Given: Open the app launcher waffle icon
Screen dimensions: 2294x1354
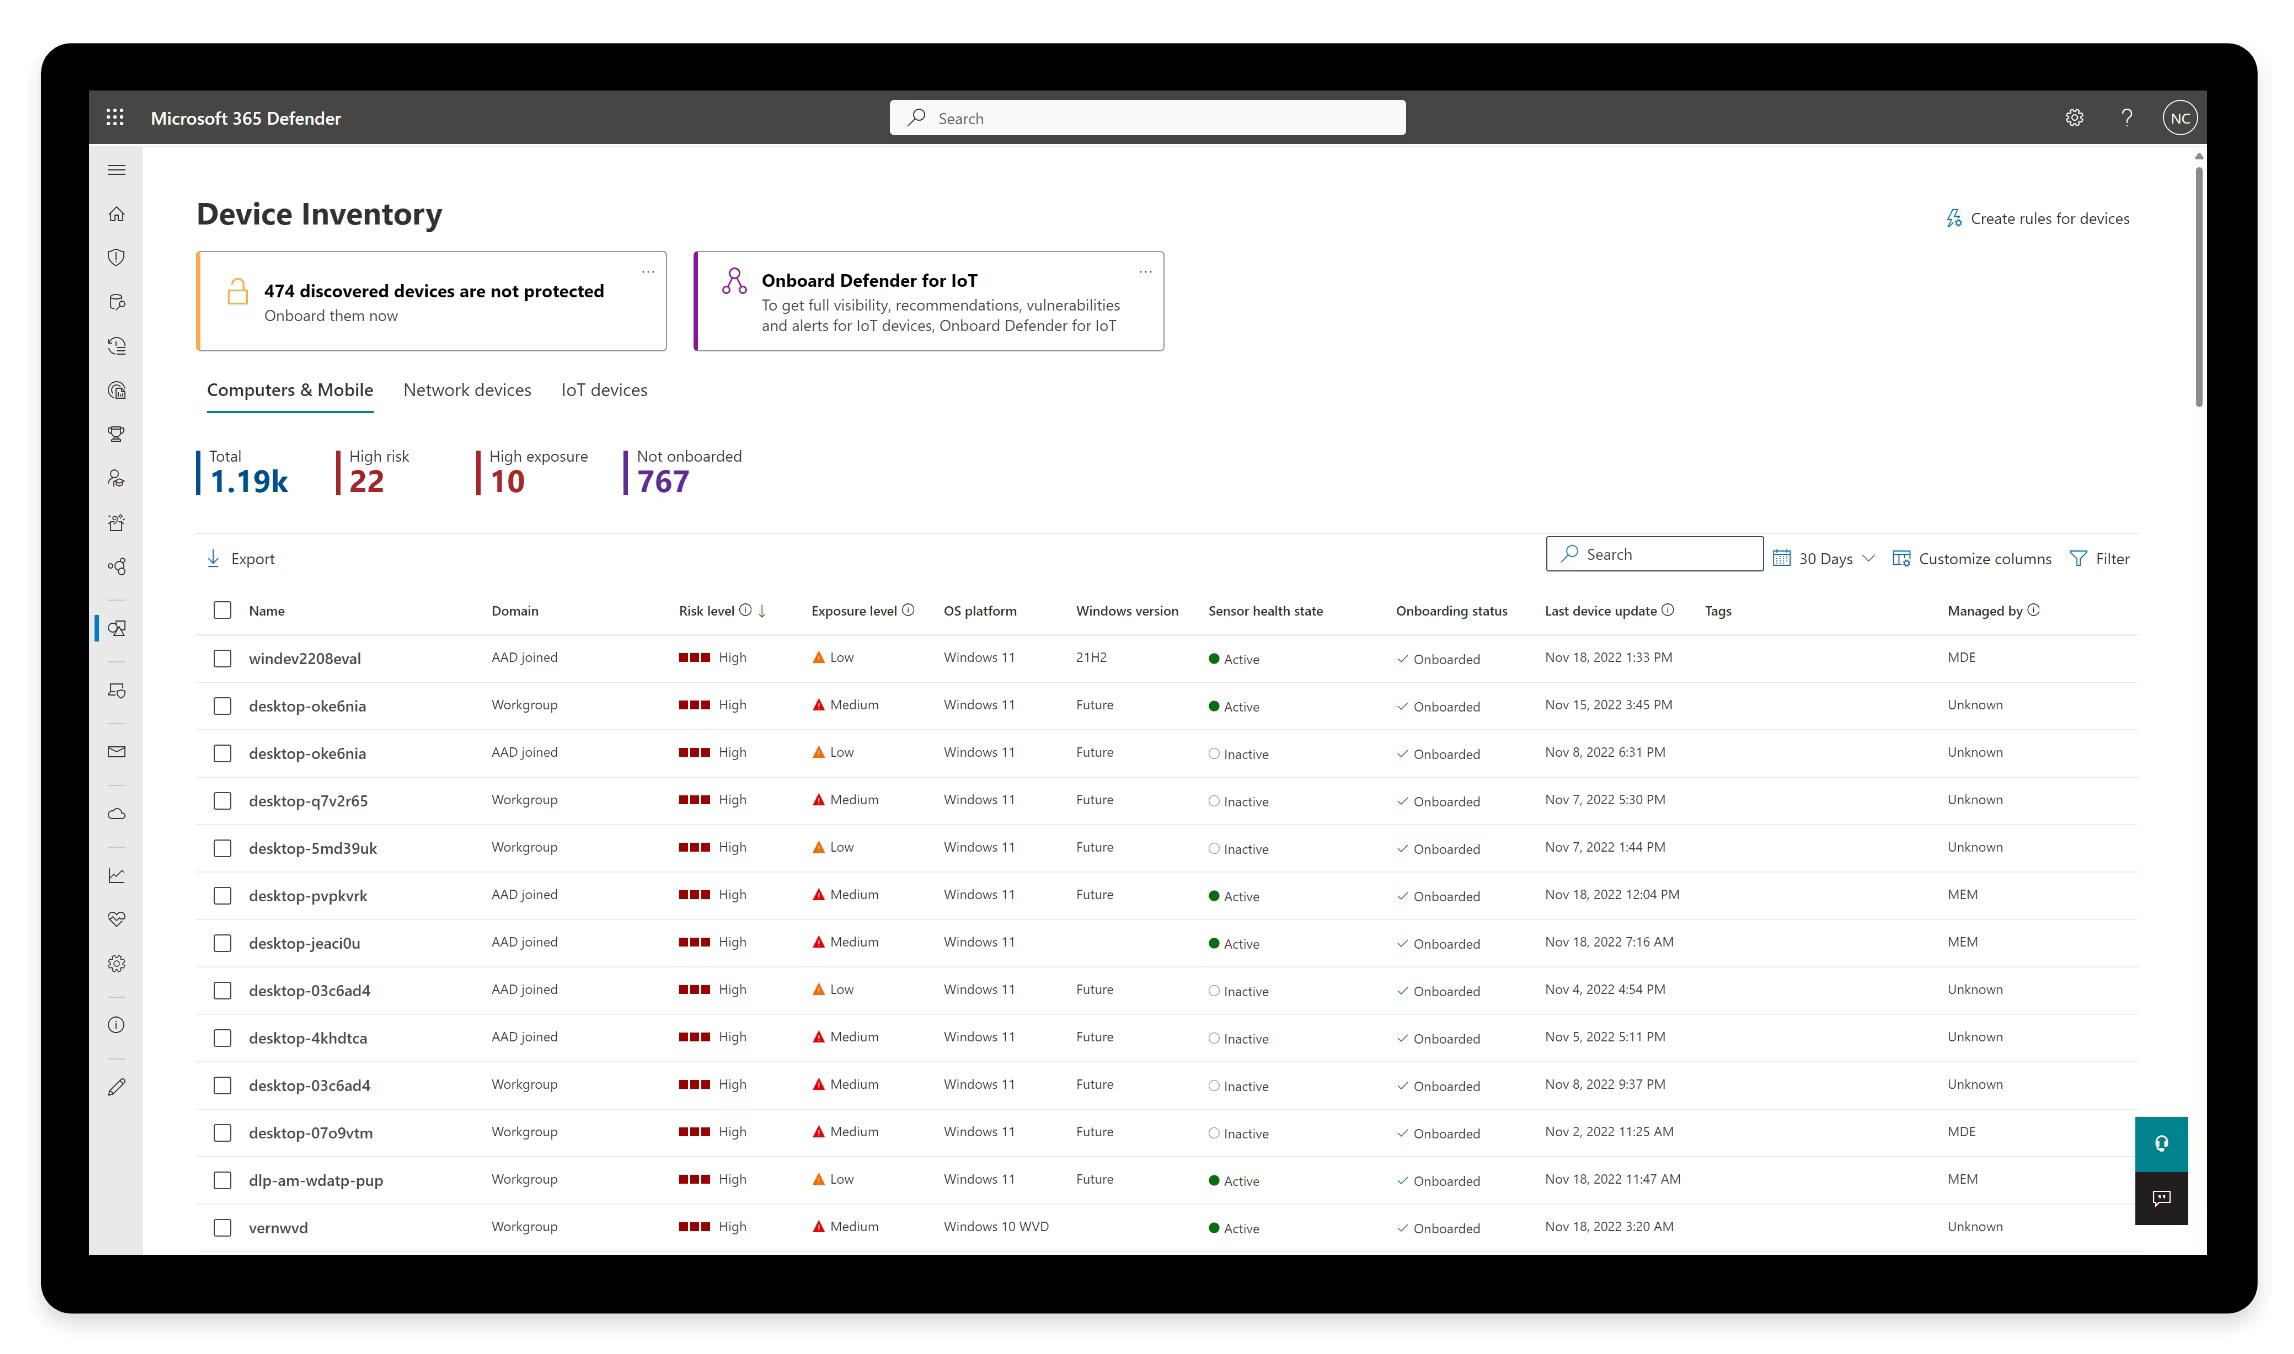Looking at the screenshot, I should click(x=115, y=118).
